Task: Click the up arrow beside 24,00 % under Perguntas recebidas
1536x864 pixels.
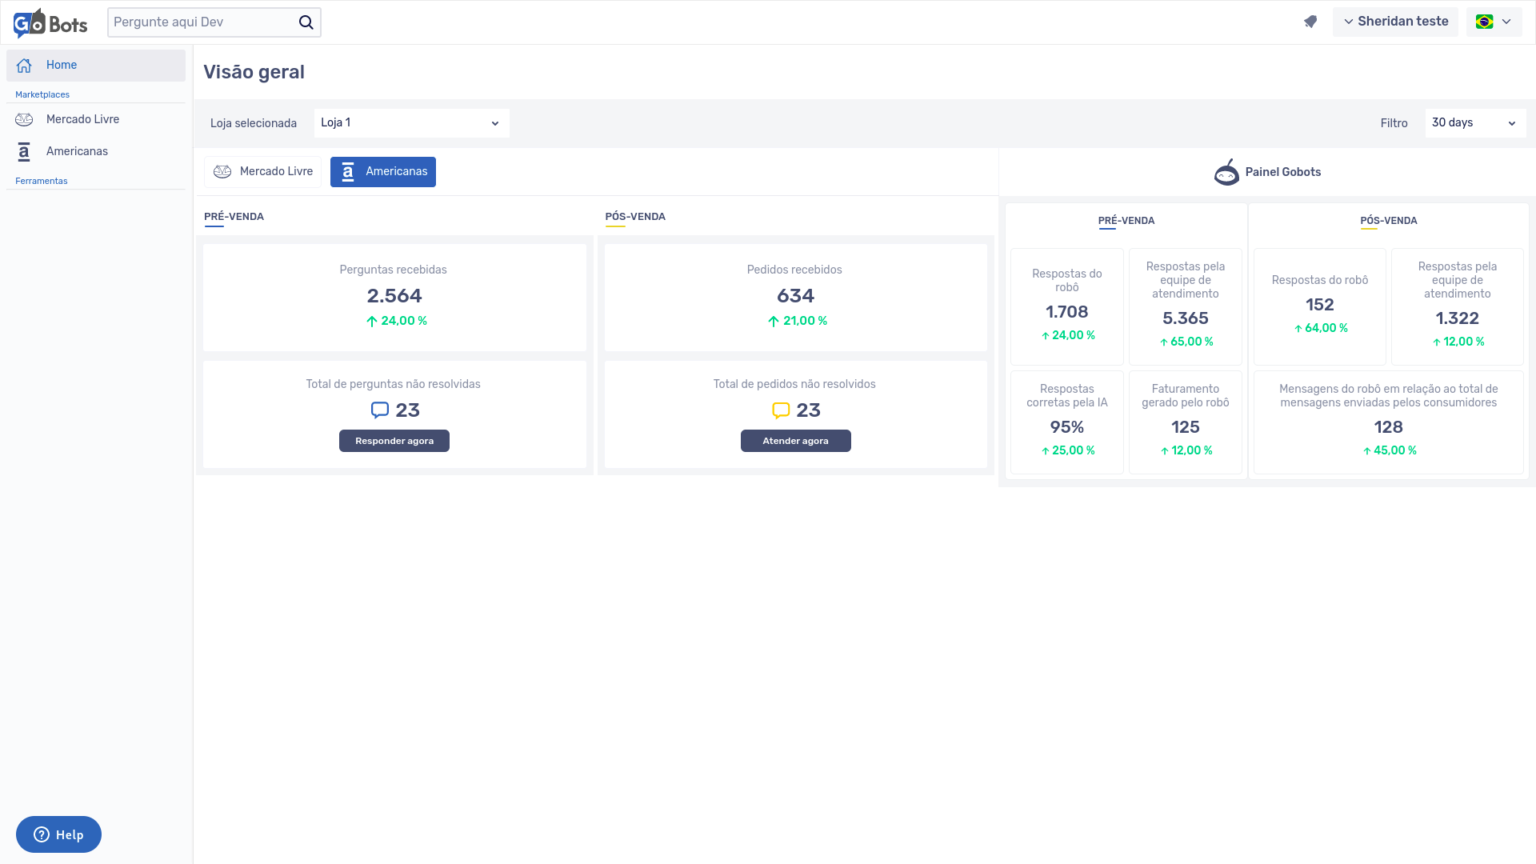Action: pos(372,321)
